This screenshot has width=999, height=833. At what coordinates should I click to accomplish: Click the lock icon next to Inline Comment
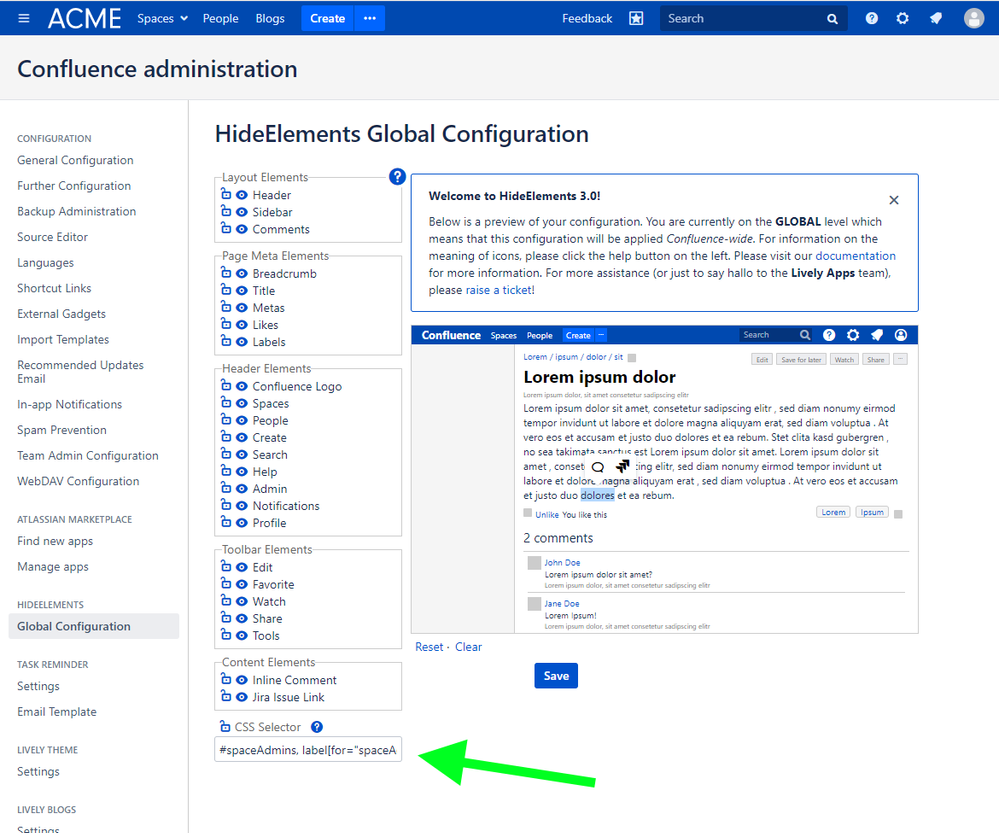coord(226,679)
